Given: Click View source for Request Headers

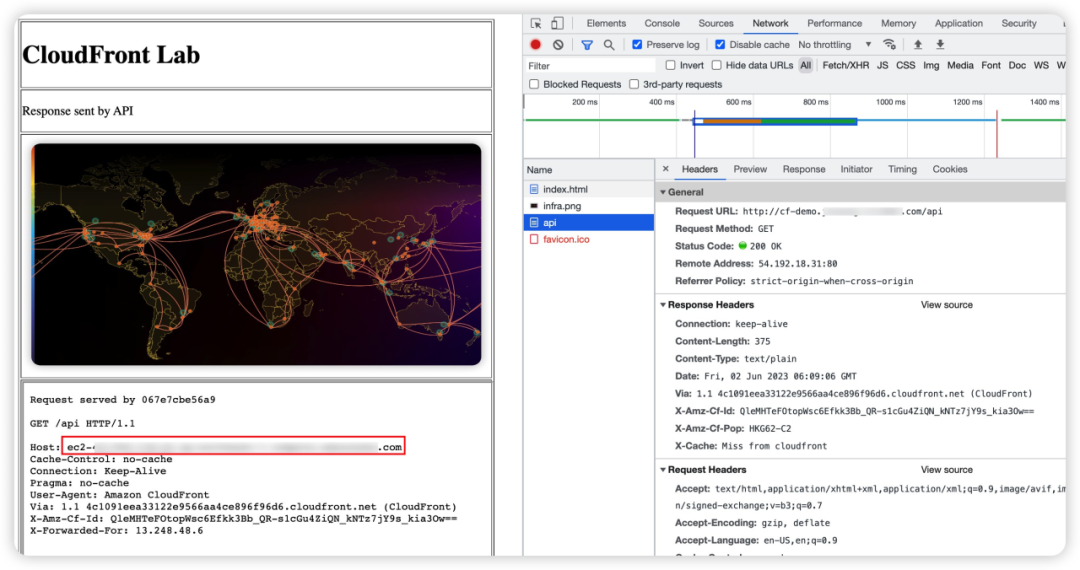Looking at the screenshot, I should coord(946,469).
